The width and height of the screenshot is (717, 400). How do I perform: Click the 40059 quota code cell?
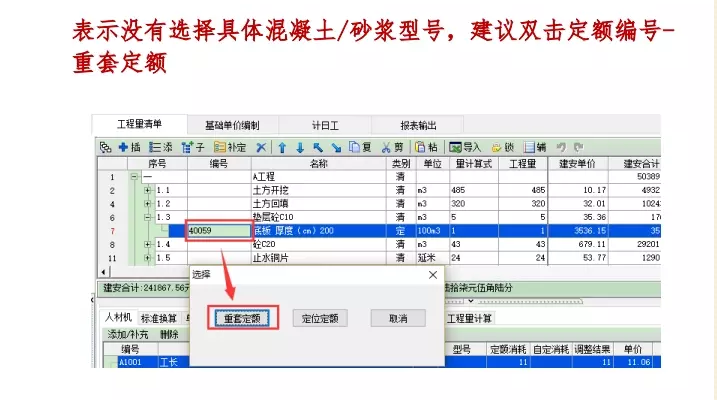point(219,231)
